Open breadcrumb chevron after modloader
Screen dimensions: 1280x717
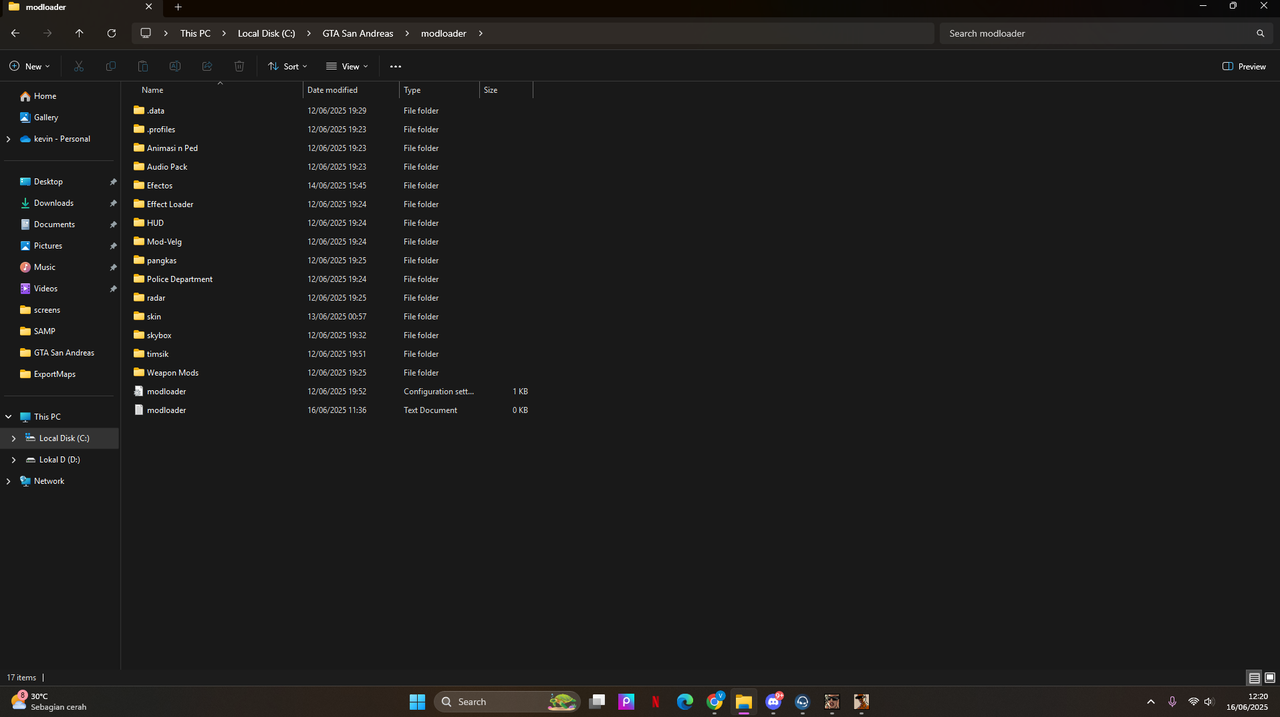(x=480, y=33)
